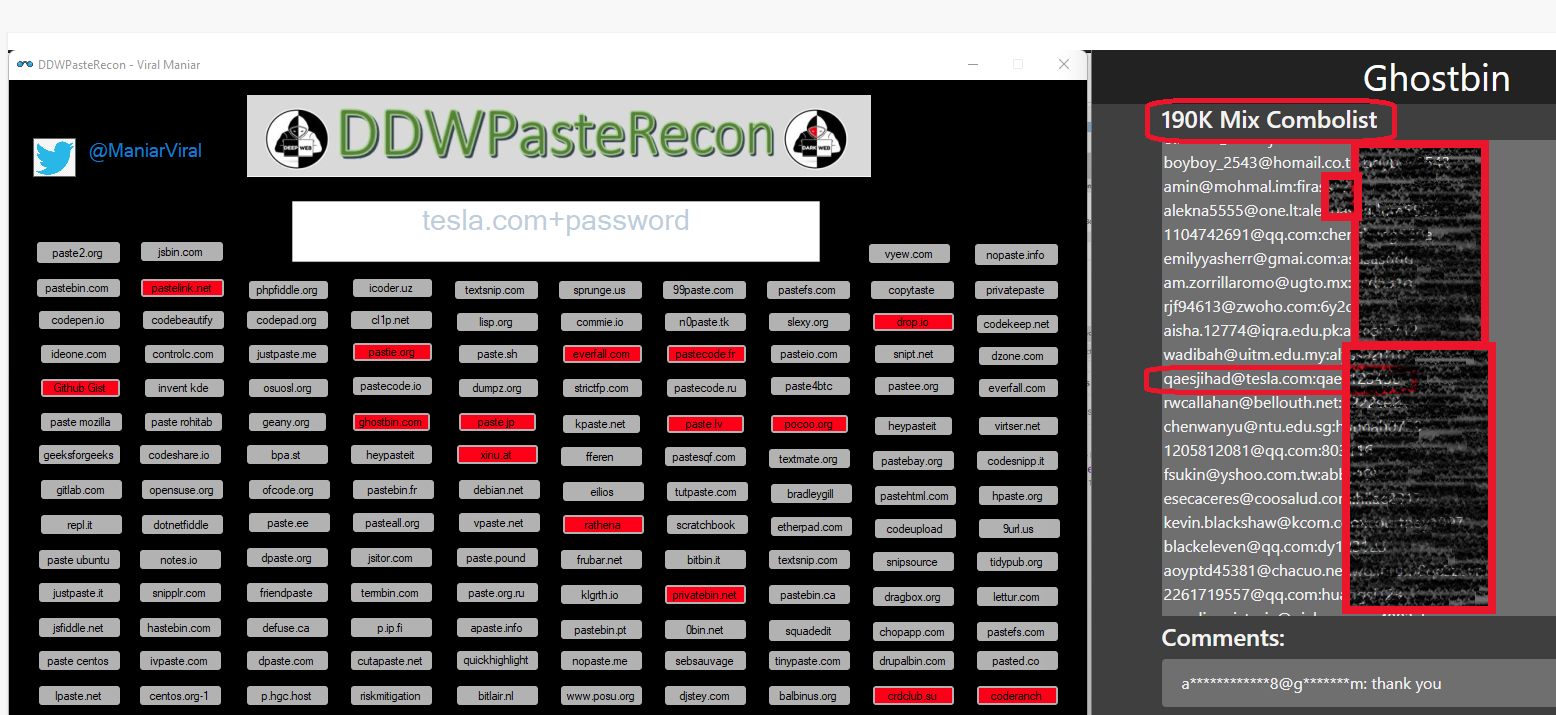Open the red paste.lv button
The width and height of the screenshot is (1556, 715).
click(705, 424)
